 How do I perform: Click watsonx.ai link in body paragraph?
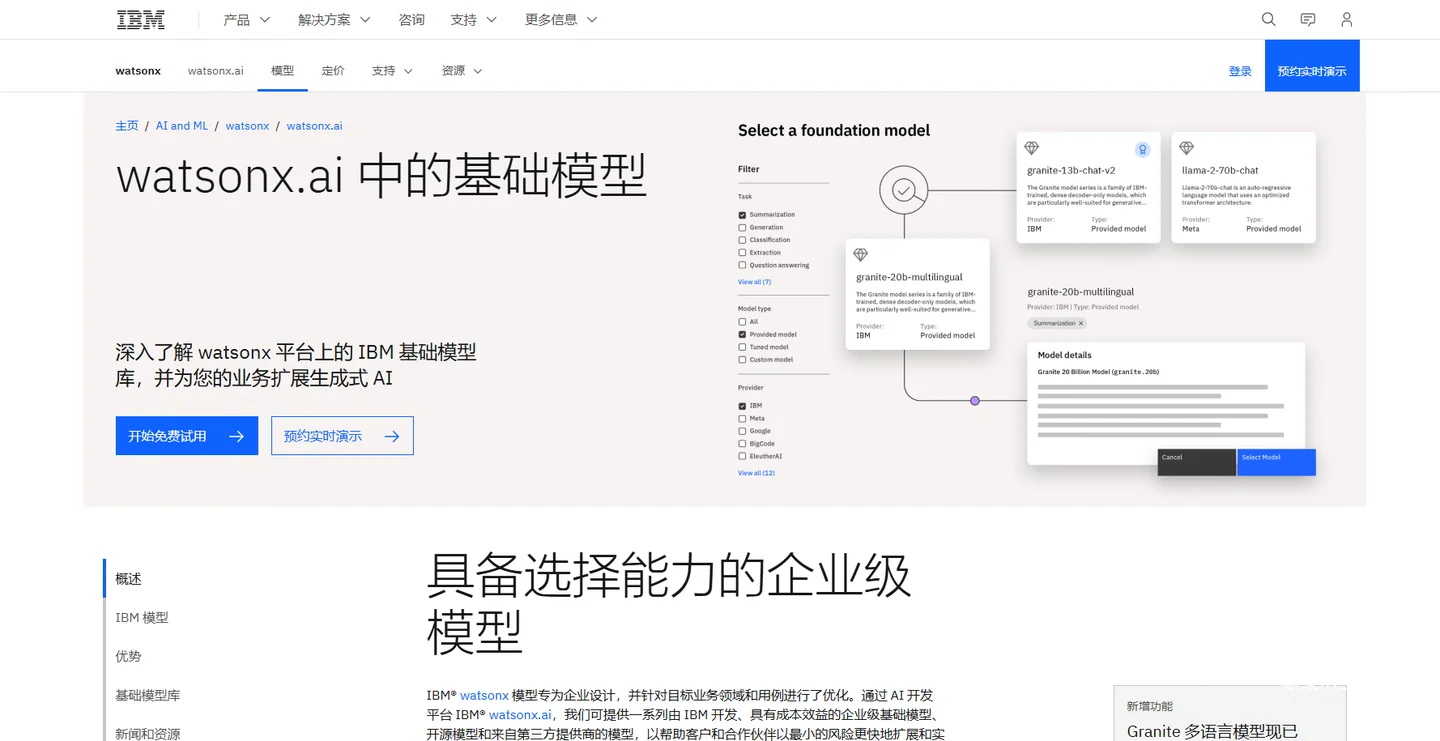520,715
